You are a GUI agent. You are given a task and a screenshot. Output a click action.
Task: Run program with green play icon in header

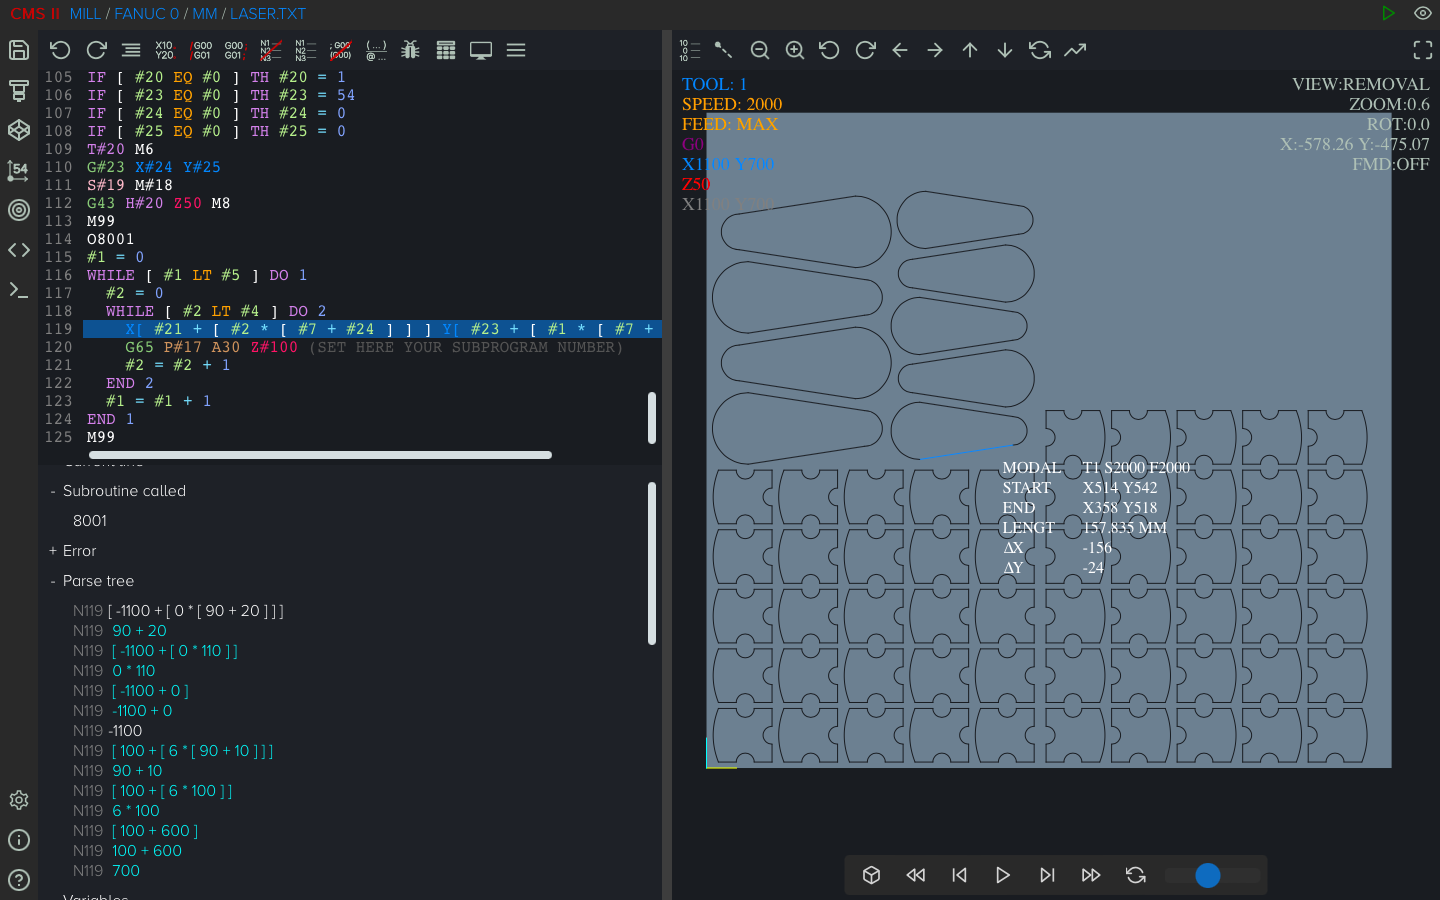pos(1388,13)
